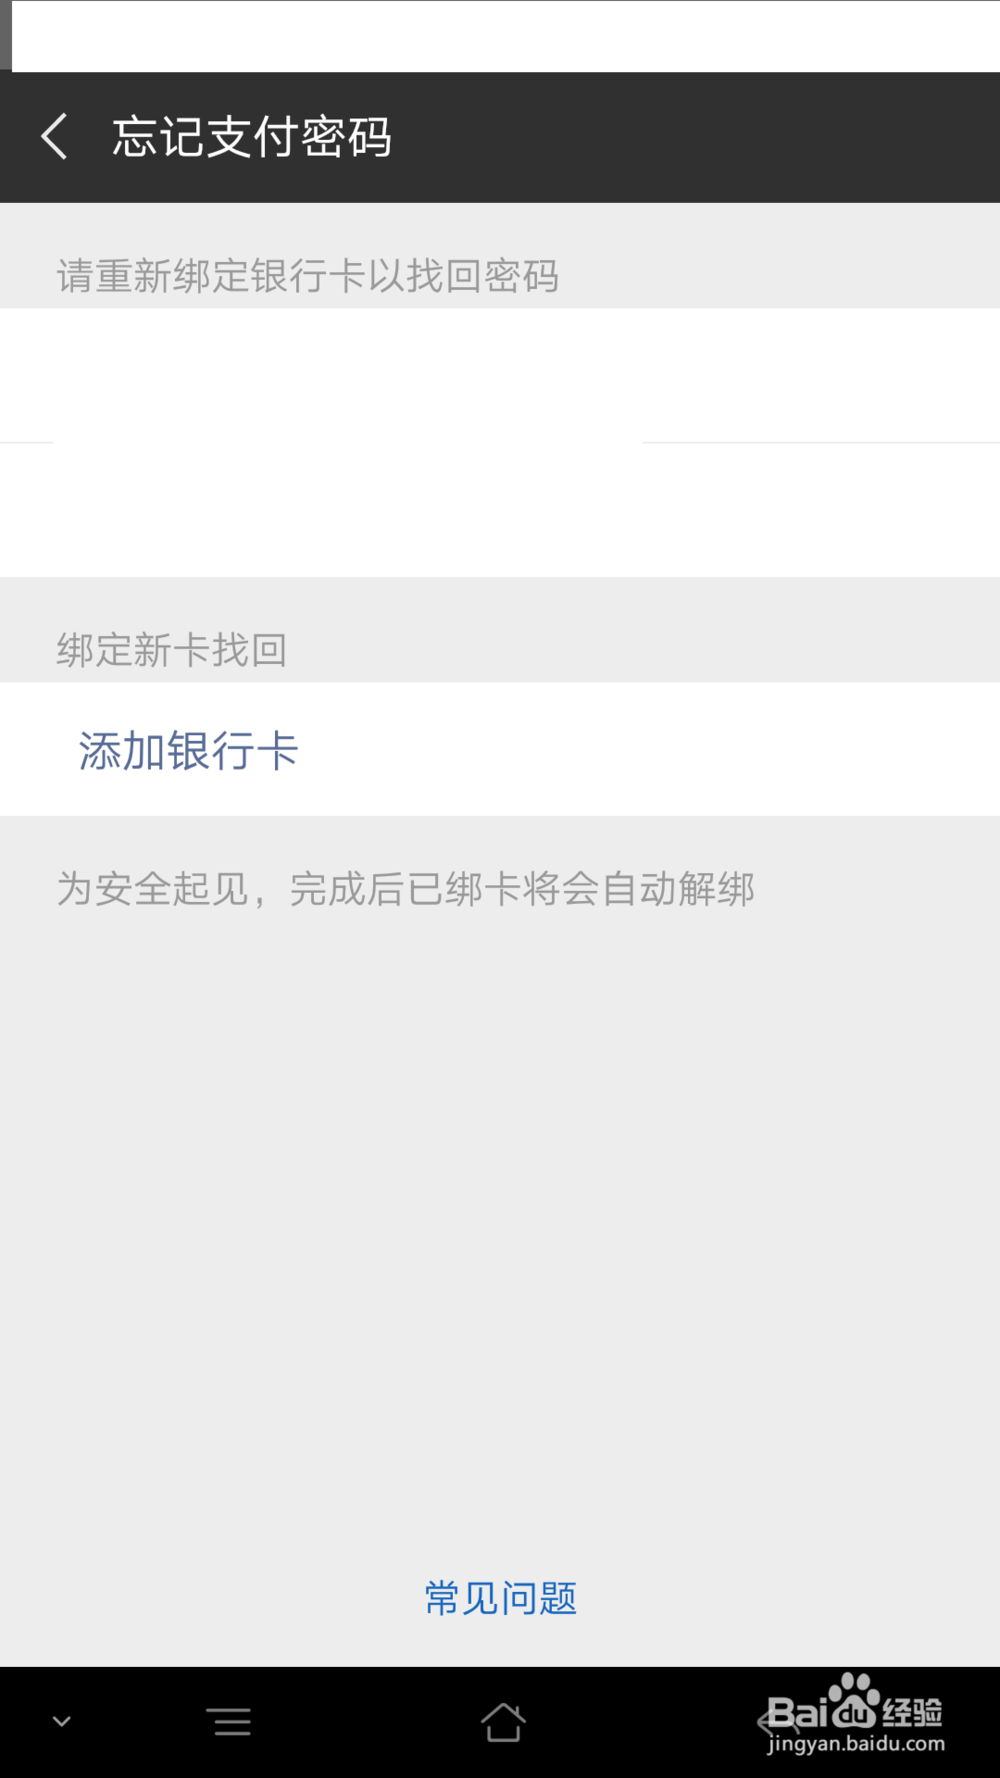Click the Bai watermark letters
This screenshot has height=1778, width=1000.
[797, 1712]
